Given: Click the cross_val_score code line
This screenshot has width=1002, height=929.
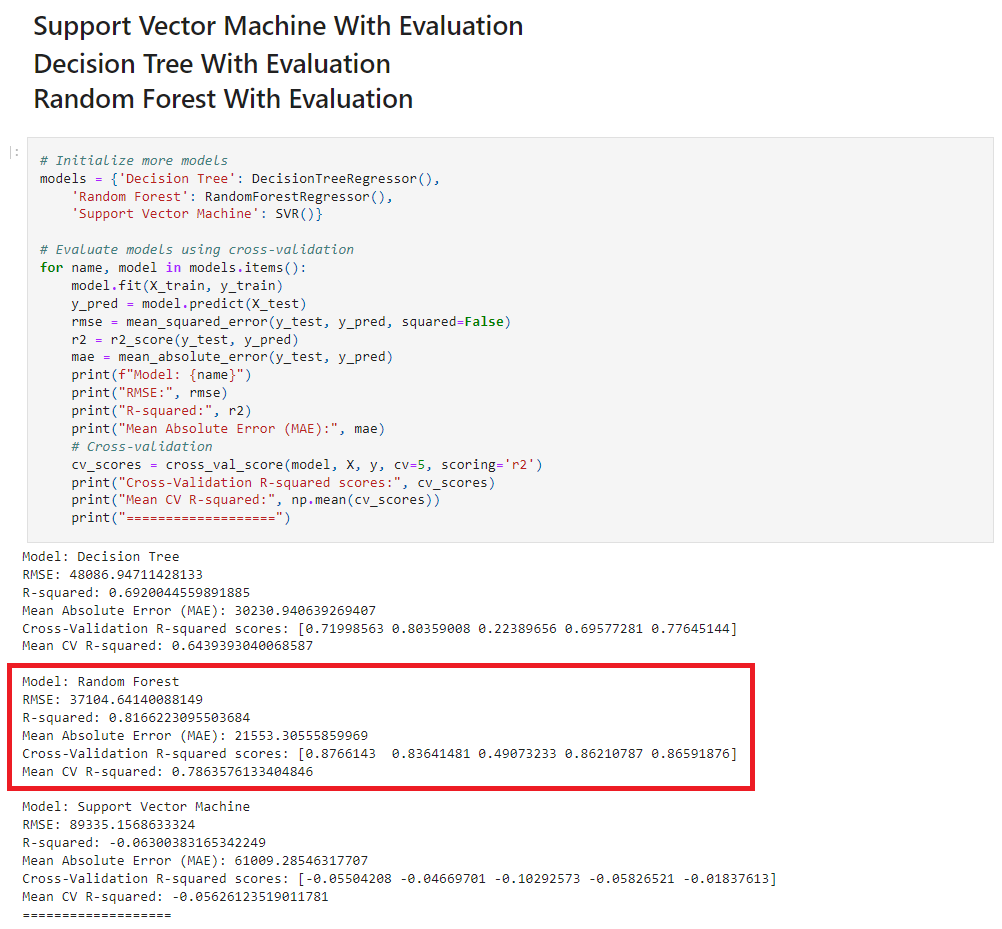Looking at the screenshot, I should point(307,464).
